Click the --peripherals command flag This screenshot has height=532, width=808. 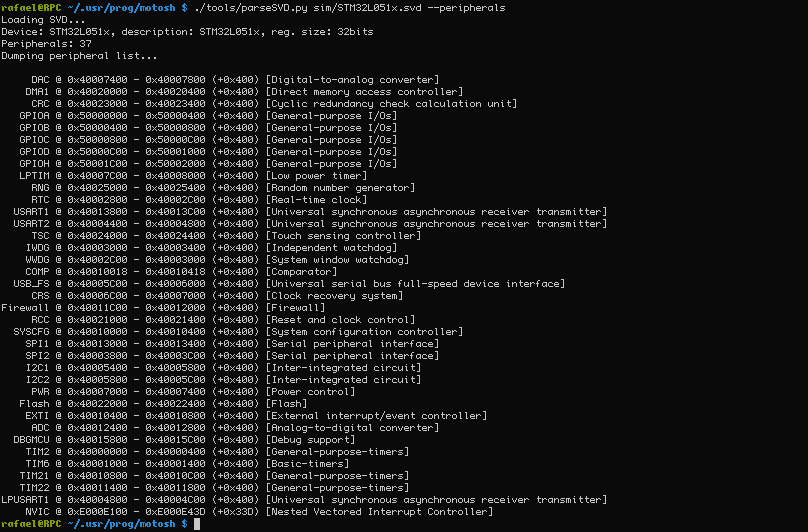pyautogui.click(x=466, y=8)
